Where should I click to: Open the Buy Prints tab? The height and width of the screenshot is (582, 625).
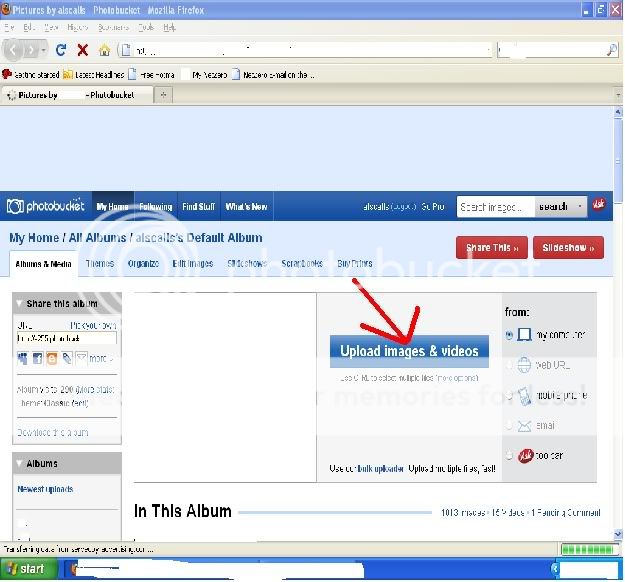[355, 263]
